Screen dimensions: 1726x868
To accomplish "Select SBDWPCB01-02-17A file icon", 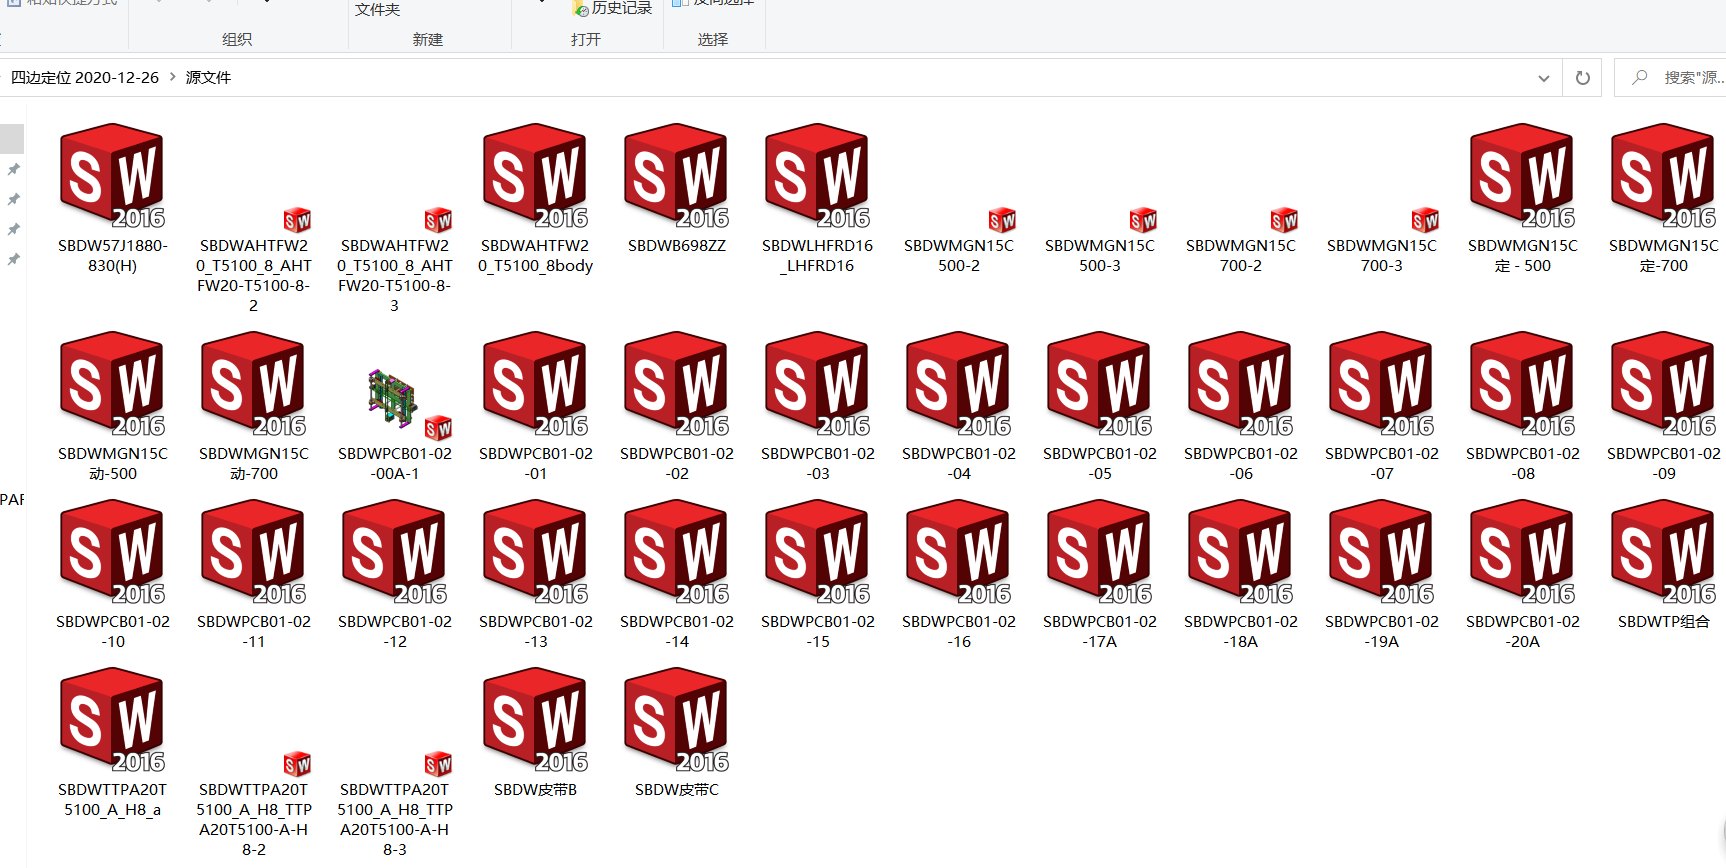I will pos(1099,552).
